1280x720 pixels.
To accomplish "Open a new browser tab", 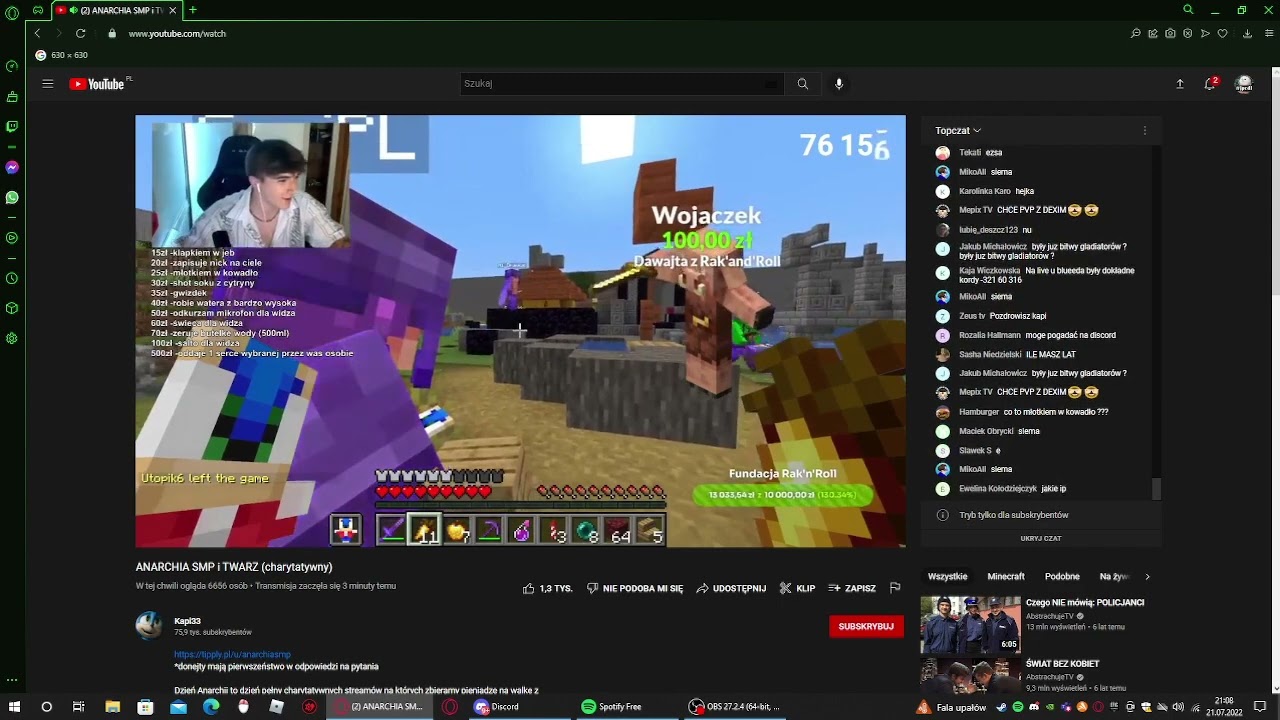I will 193,10.
